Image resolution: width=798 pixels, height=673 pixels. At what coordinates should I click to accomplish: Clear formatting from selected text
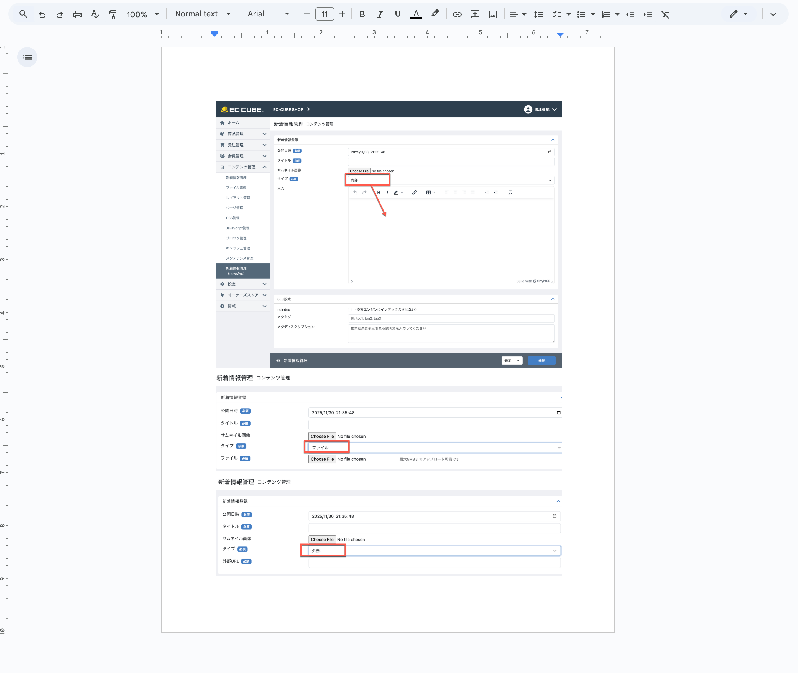665,14
